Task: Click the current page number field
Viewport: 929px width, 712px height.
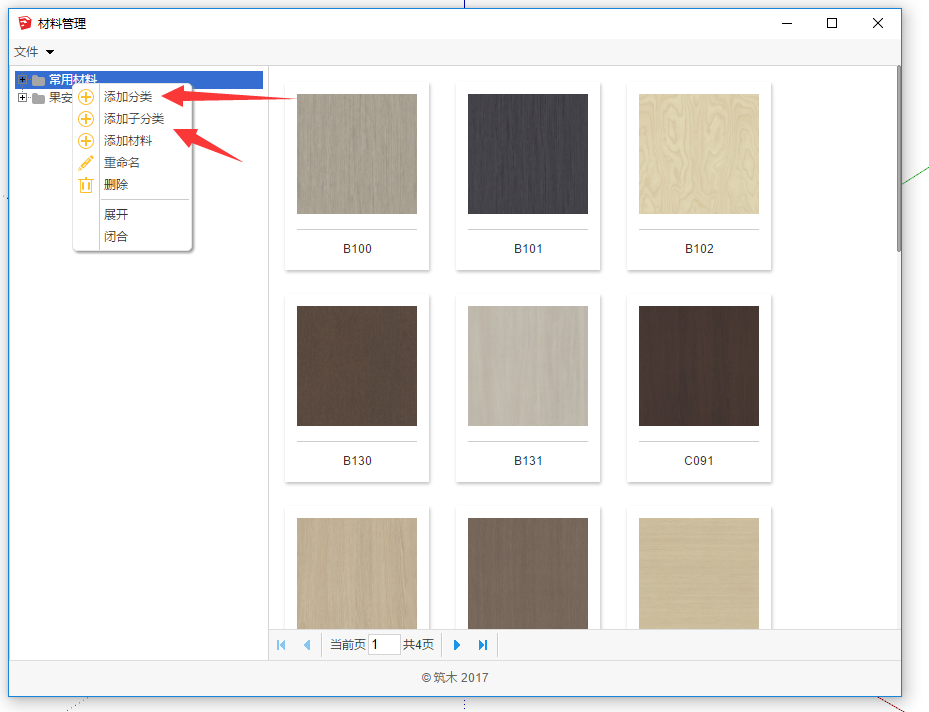Action: (384, 645)
